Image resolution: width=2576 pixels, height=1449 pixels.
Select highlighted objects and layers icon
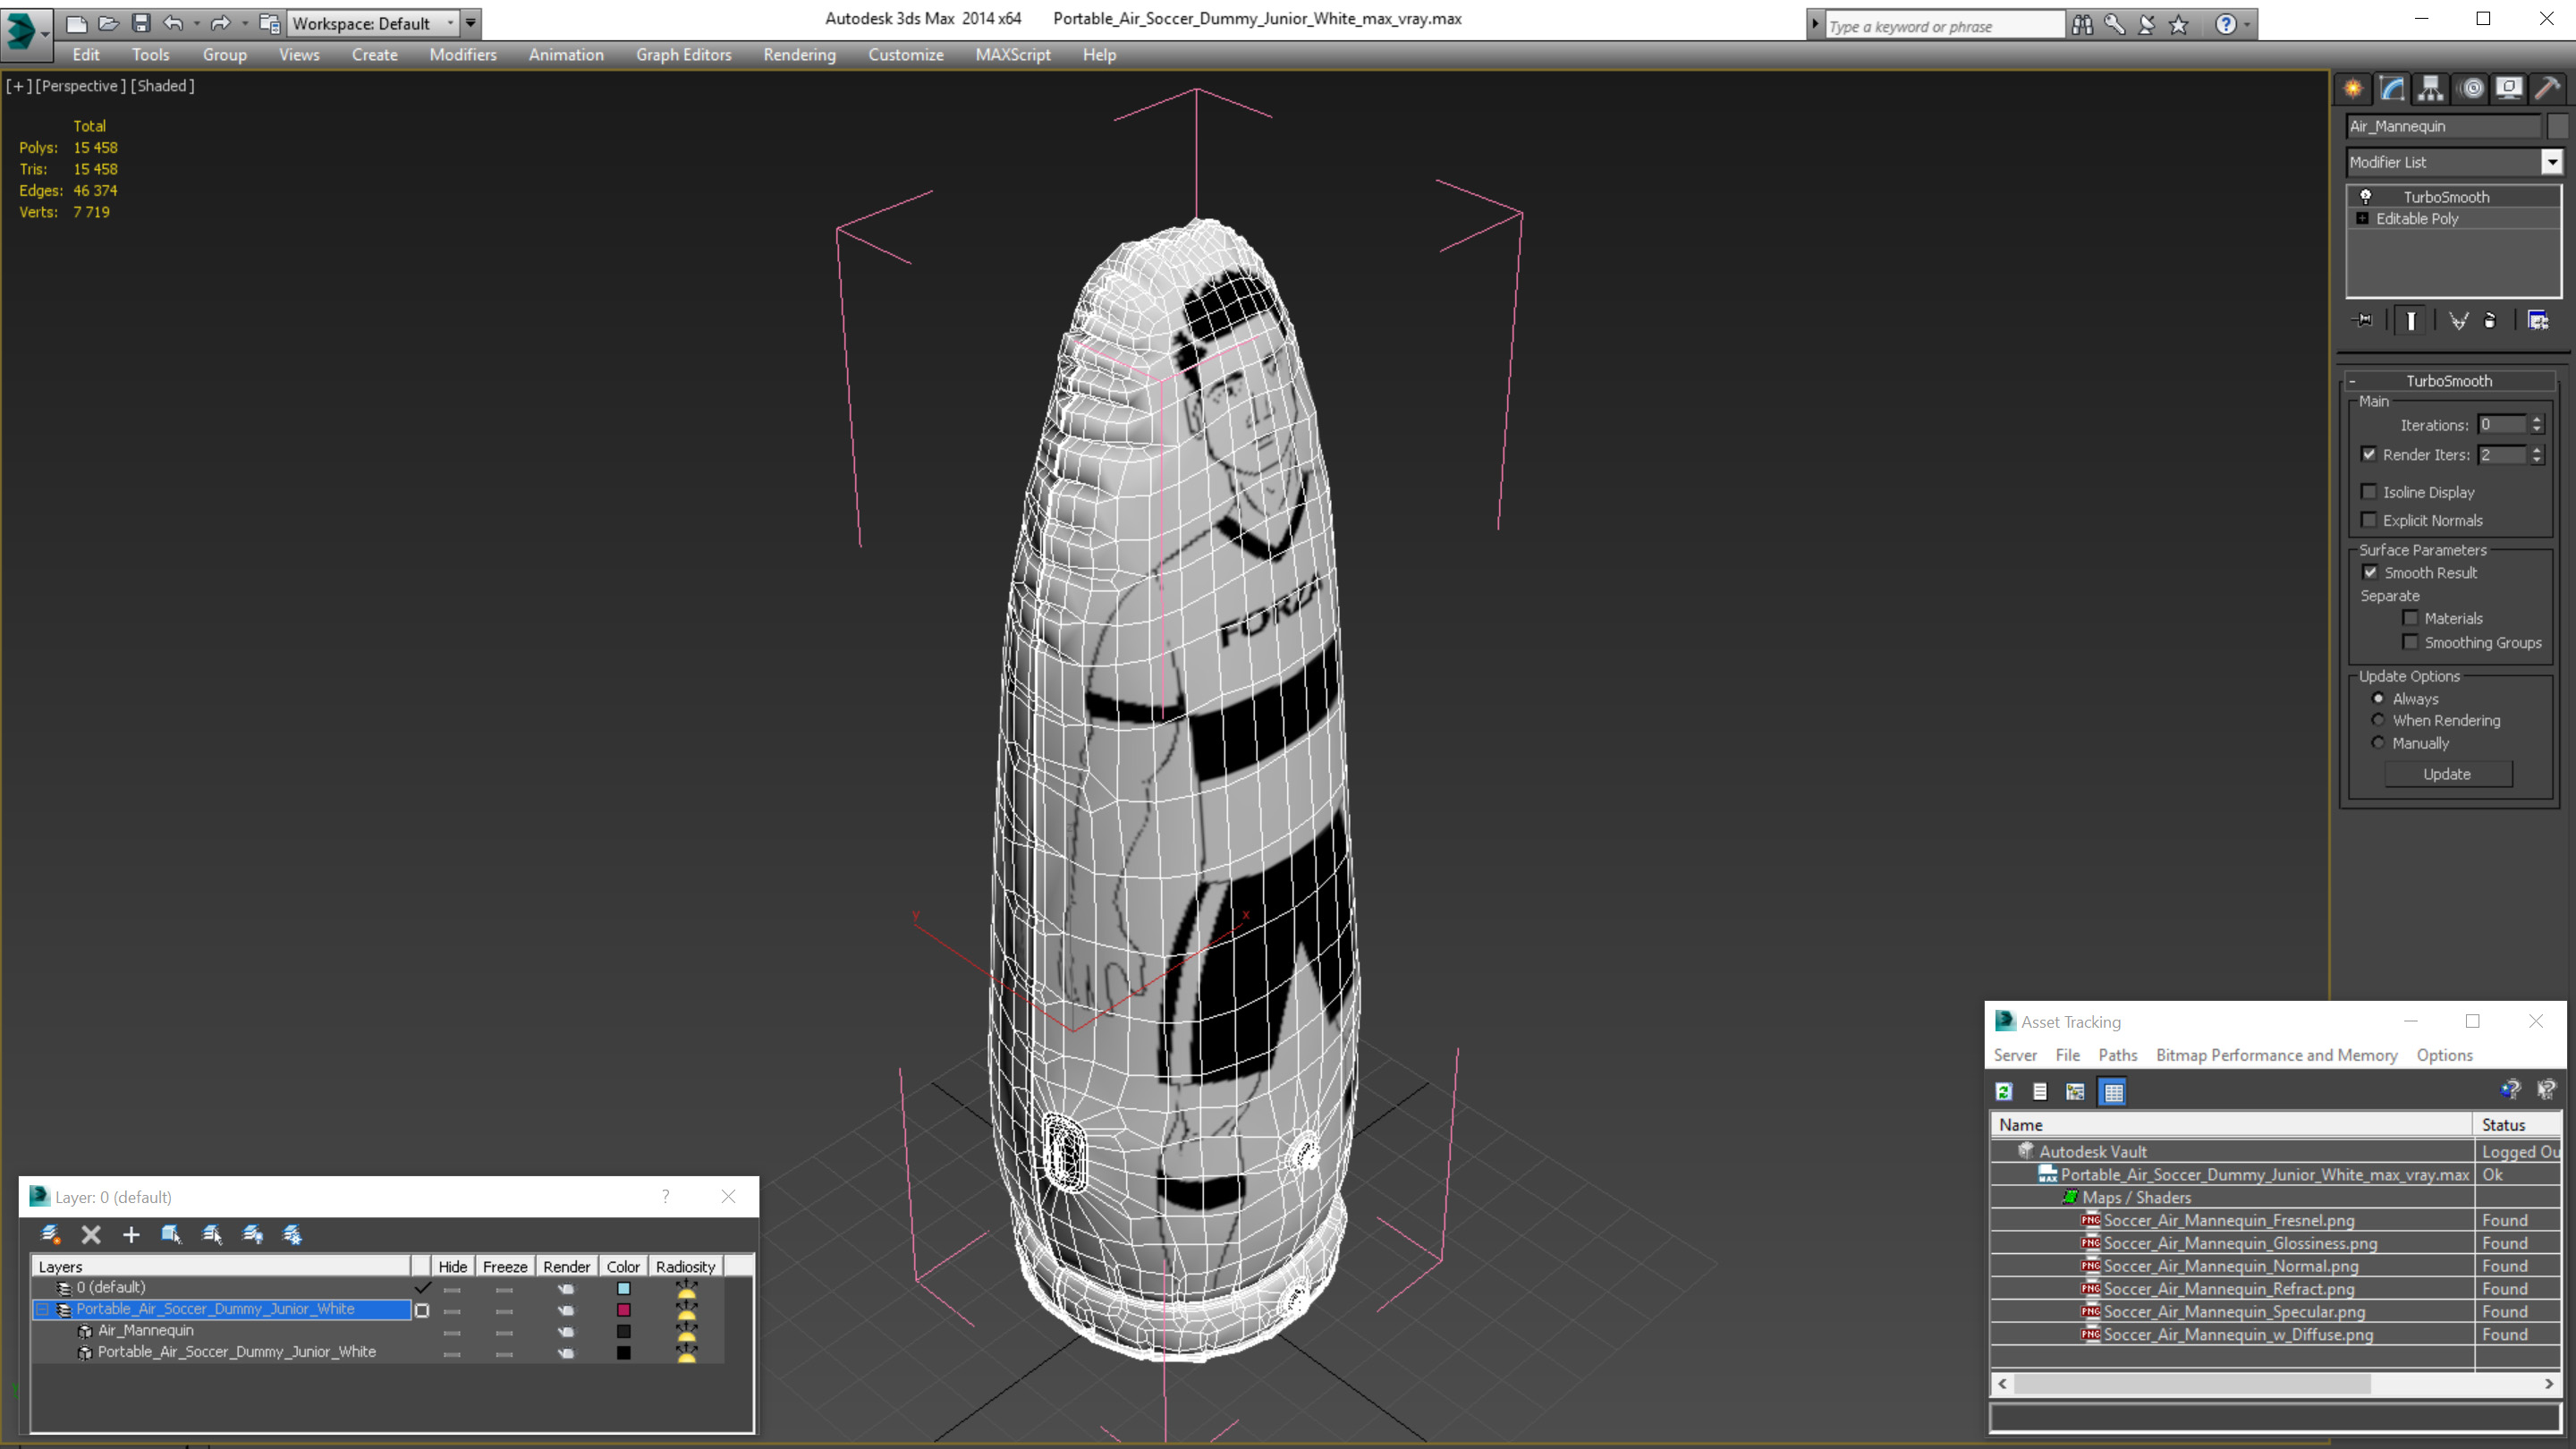[x=171, y=1234]
